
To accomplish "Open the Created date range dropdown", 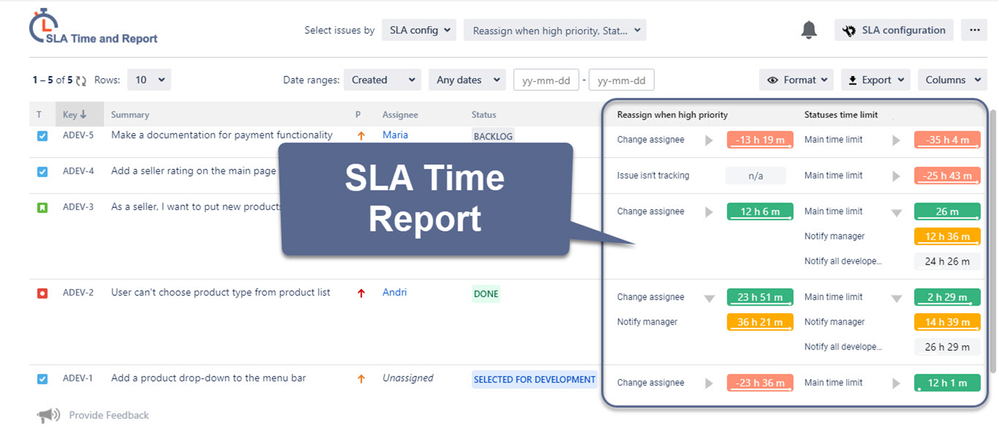I will pos(382,80).
